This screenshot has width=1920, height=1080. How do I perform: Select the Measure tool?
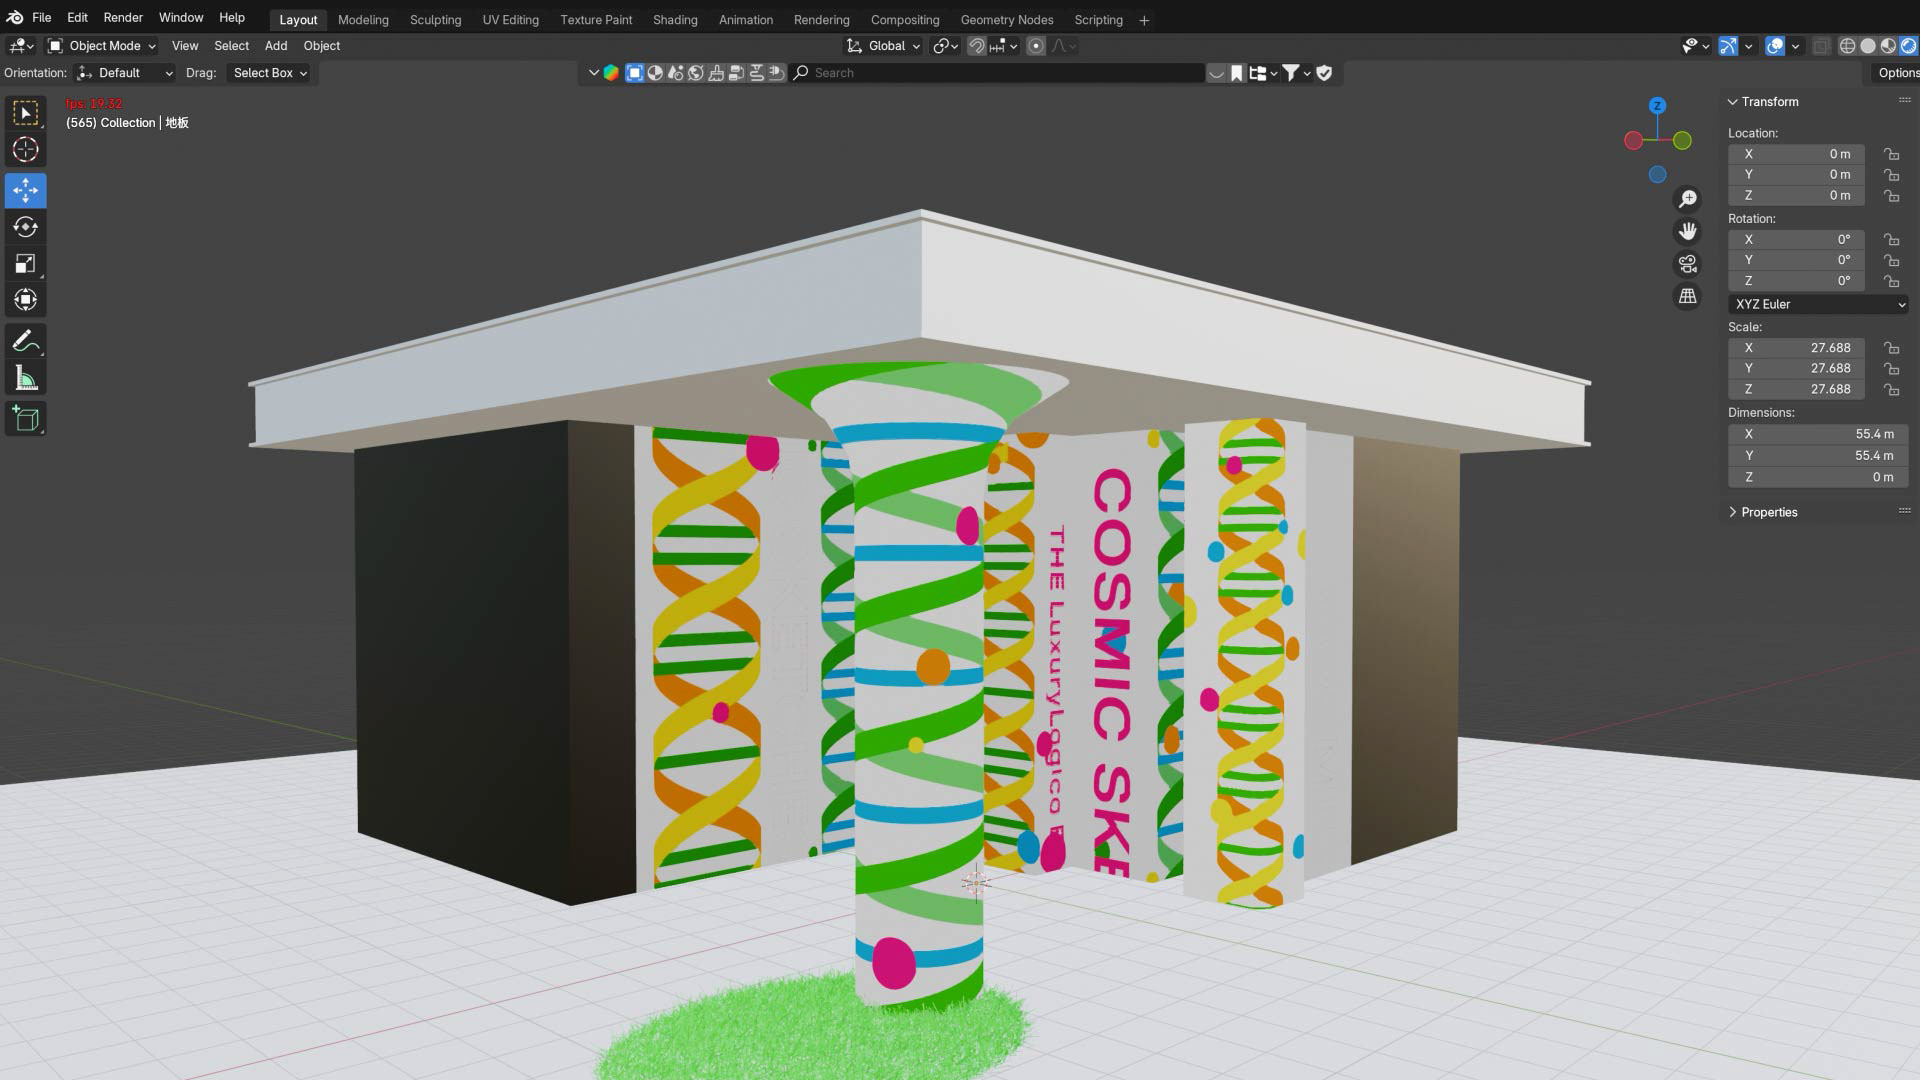click(x=25, y=379)
